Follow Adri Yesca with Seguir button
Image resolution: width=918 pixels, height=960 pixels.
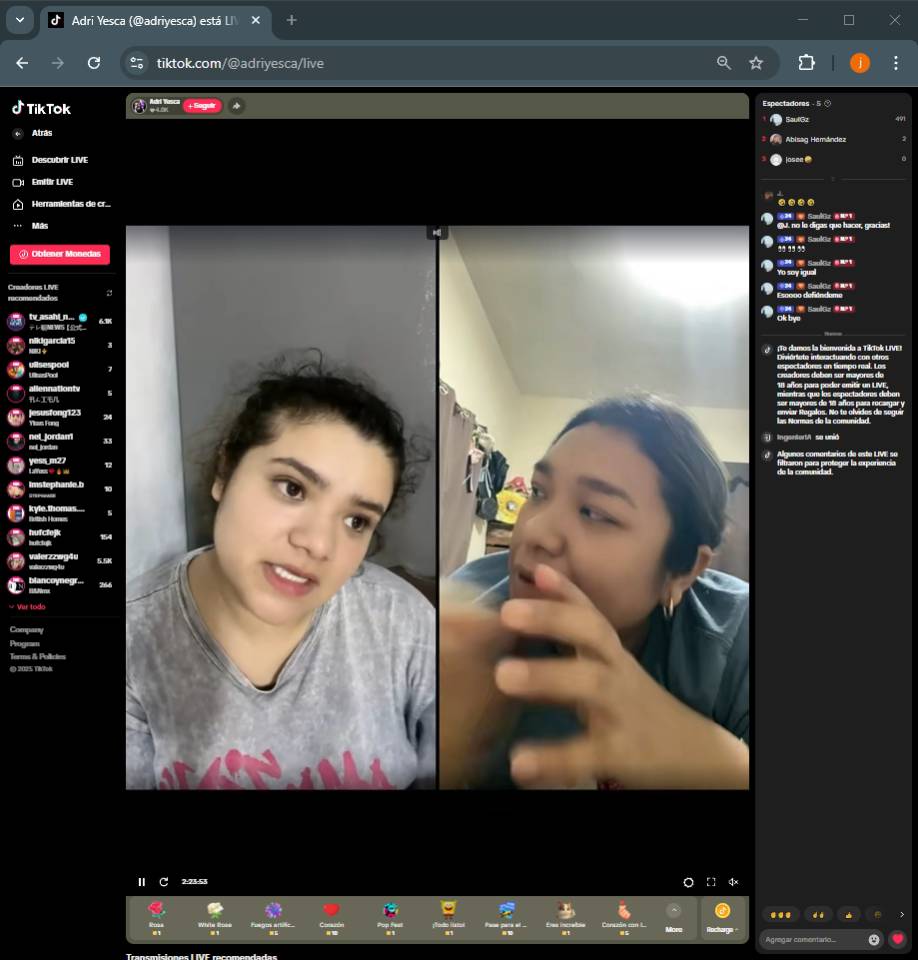(x=202, y=106)
